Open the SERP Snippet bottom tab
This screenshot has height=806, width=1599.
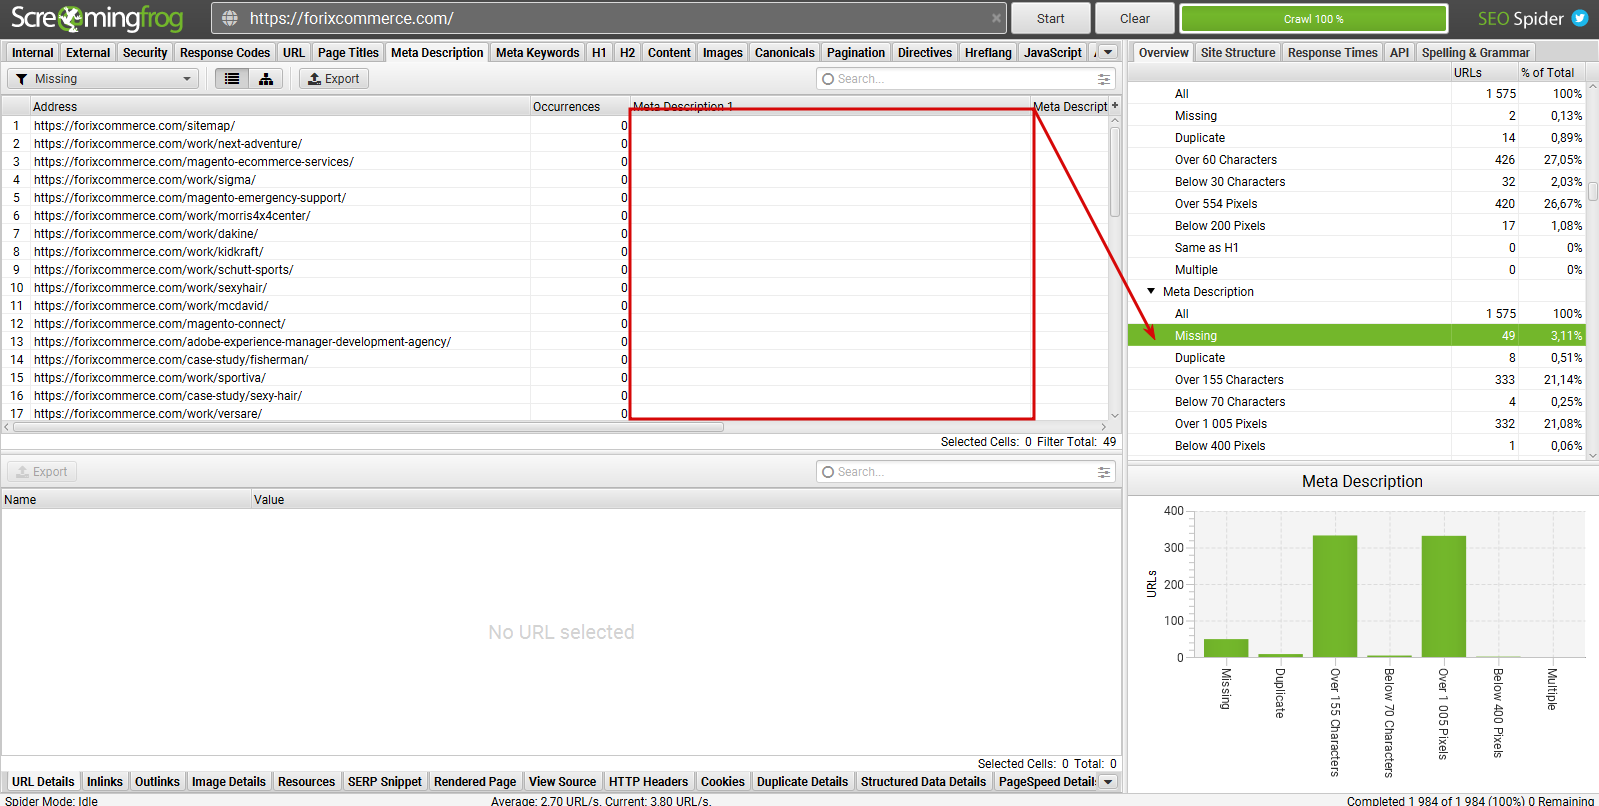click(x=385, y=782)
